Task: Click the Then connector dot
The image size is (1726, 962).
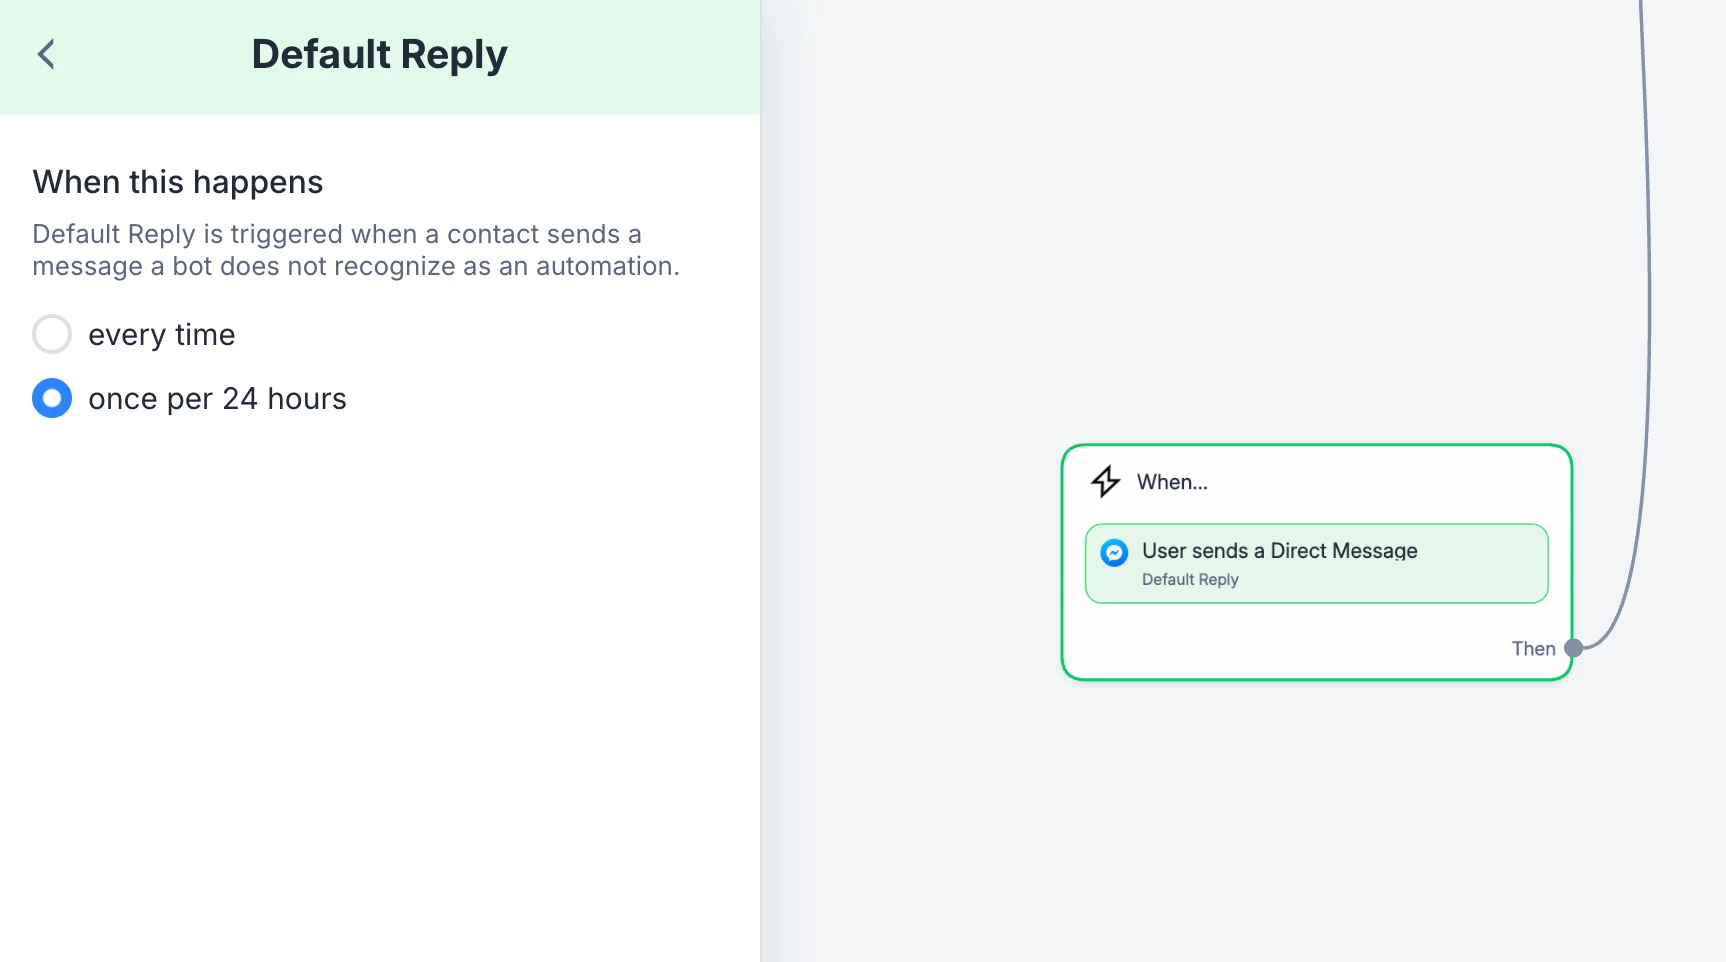Action: coord(1573,648)
